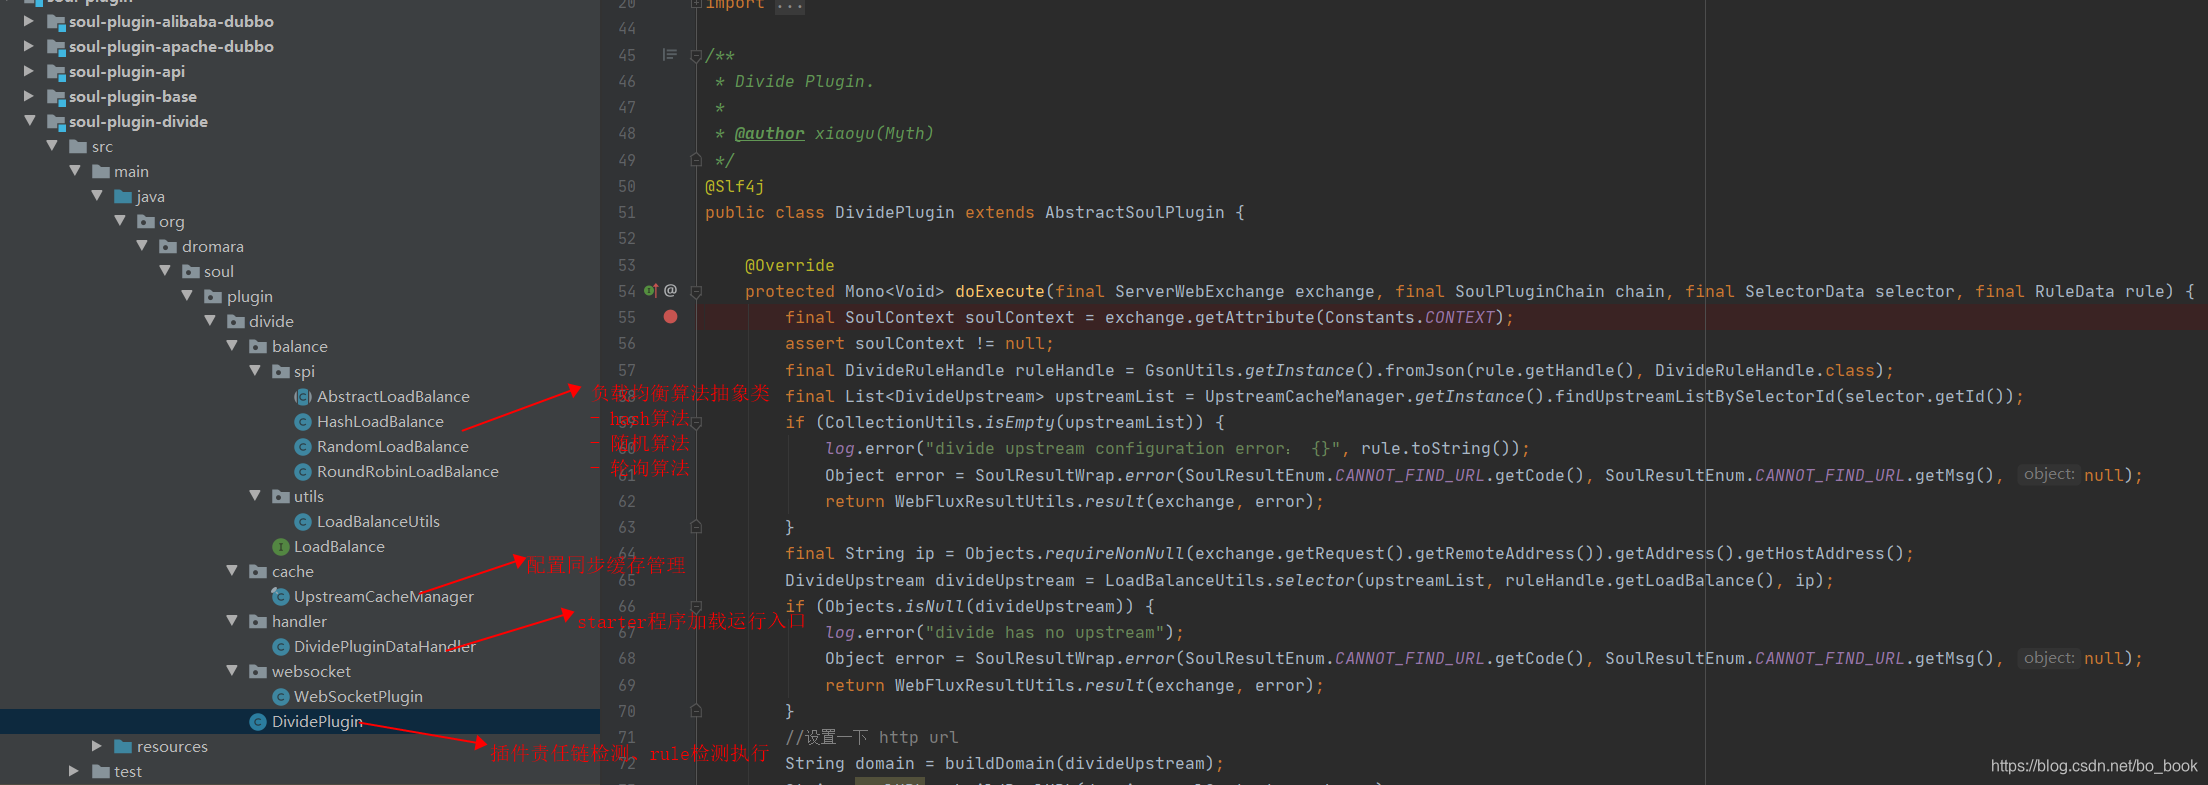
Task: Click the soul-plugin-divide module folder icon
Action: point(56,122)
